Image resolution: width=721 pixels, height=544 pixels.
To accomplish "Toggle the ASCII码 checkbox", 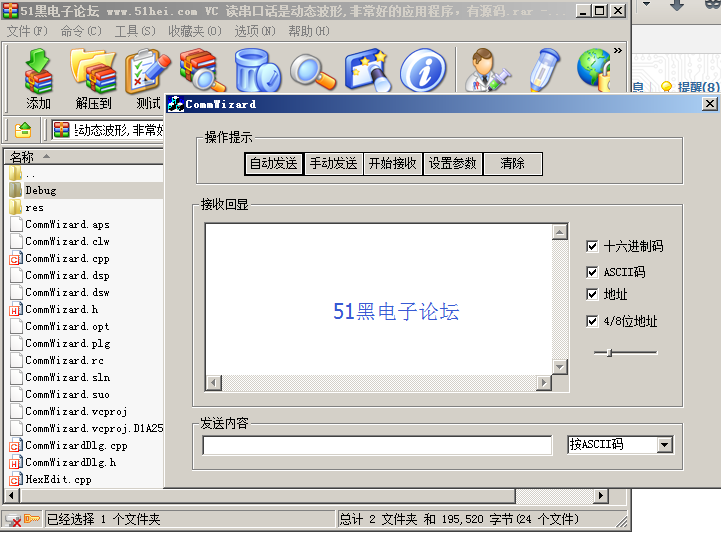I will (x=592, y=272).
